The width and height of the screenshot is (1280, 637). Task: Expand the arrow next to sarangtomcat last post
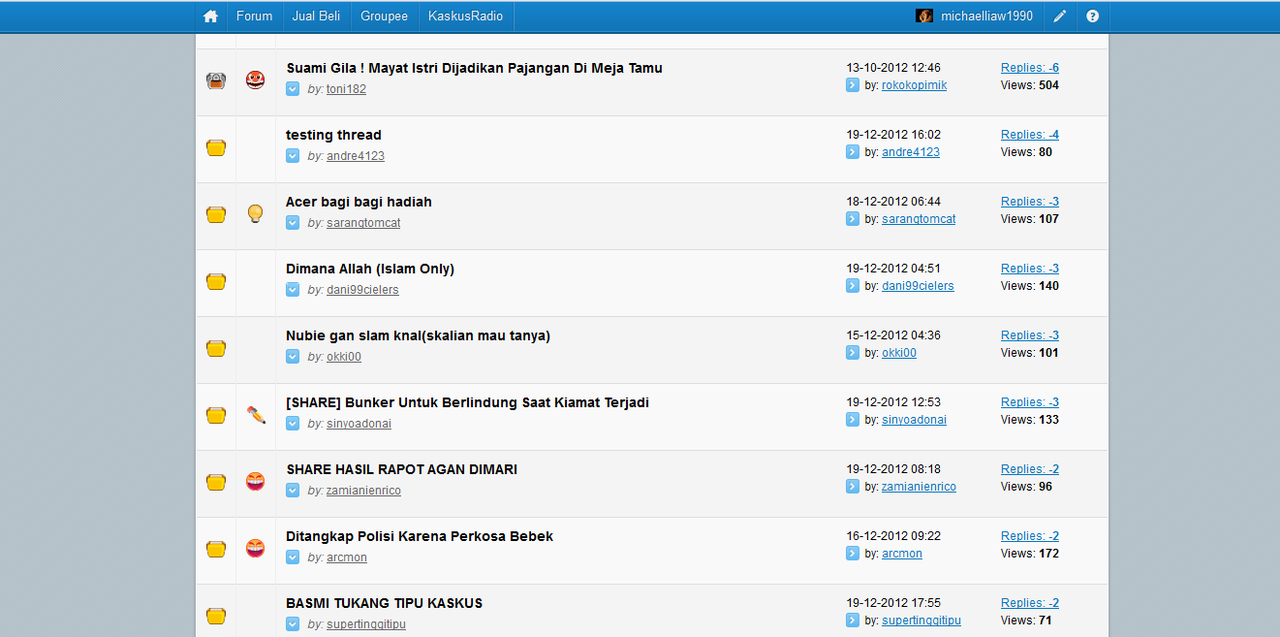[x=852, y=218]
